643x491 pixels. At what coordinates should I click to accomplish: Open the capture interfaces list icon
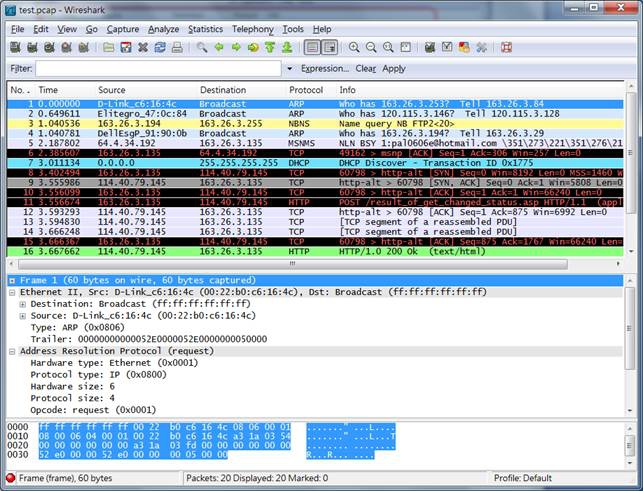(x=15, y=48)
